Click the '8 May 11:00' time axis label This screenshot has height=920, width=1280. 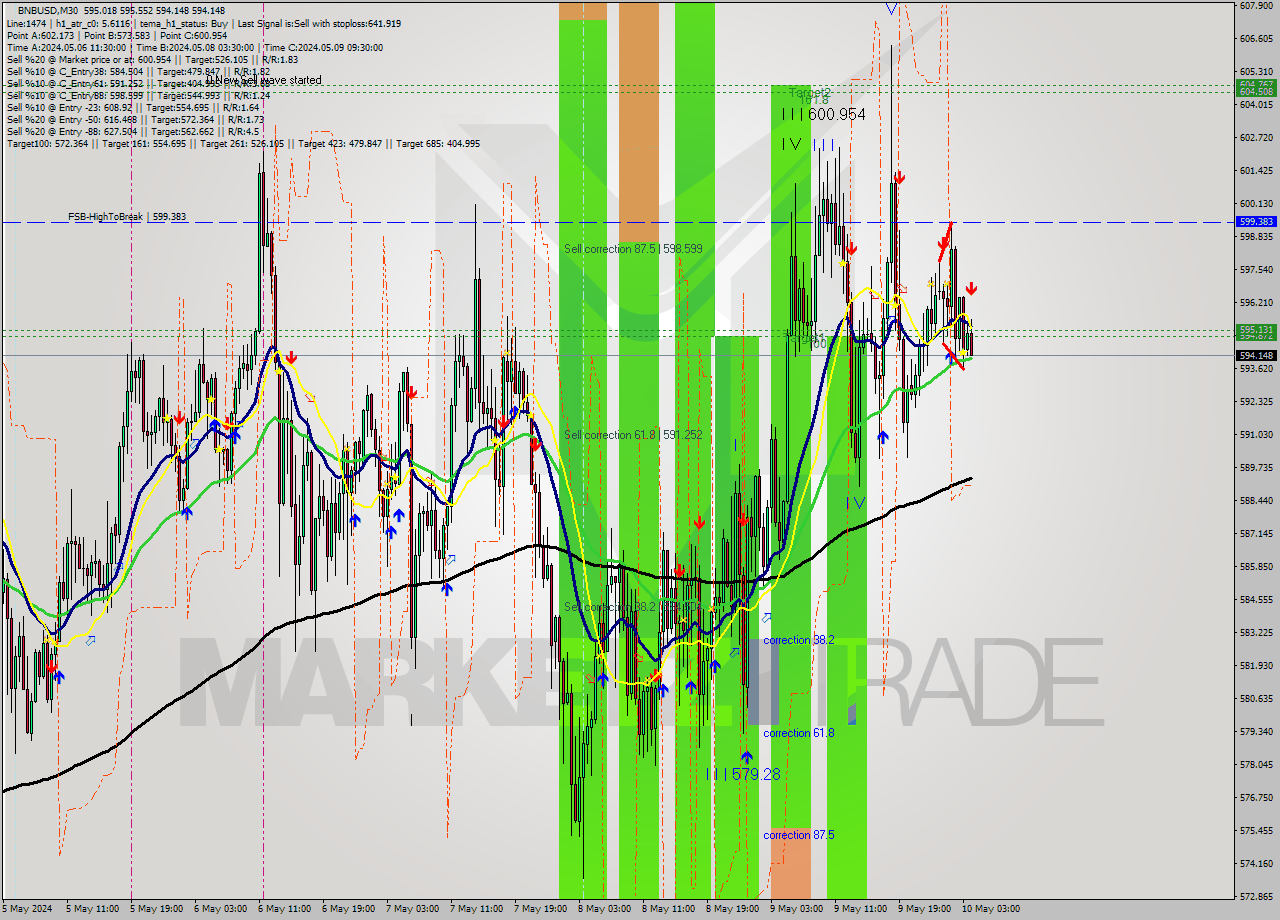[668, 909]
